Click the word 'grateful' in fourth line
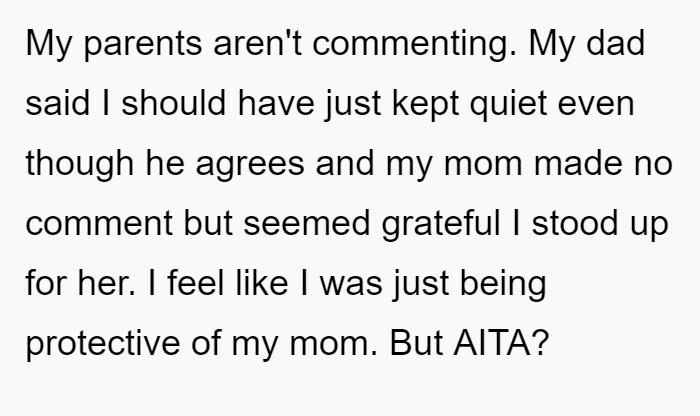The width and height of the screenshot is (700, 416). (x=441, y=224)
